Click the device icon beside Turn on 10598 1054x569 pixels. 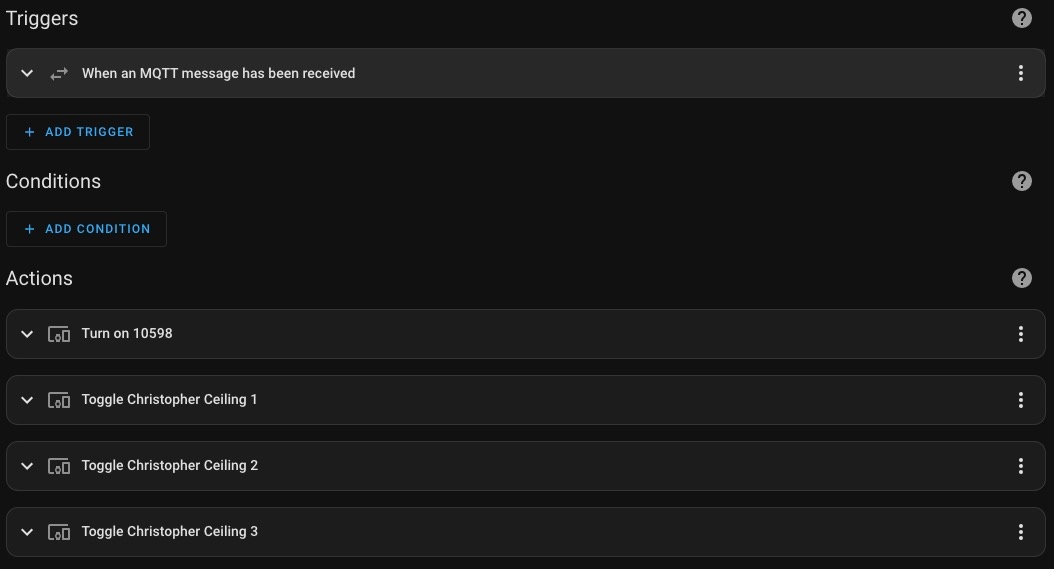point(59,334)
